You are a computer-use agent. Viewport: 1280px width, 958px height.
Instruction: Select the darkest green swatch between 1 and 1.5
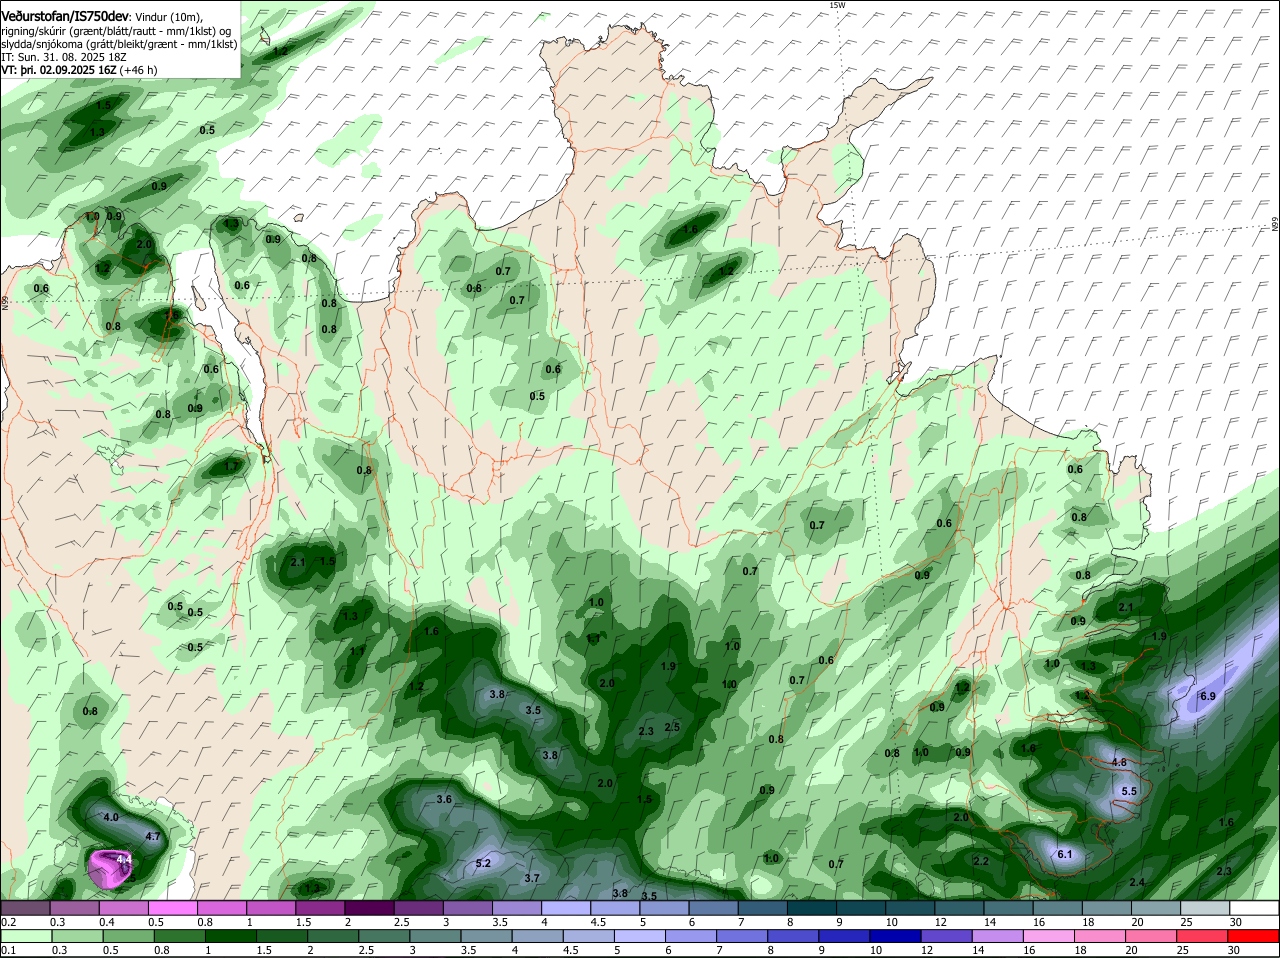232,937
